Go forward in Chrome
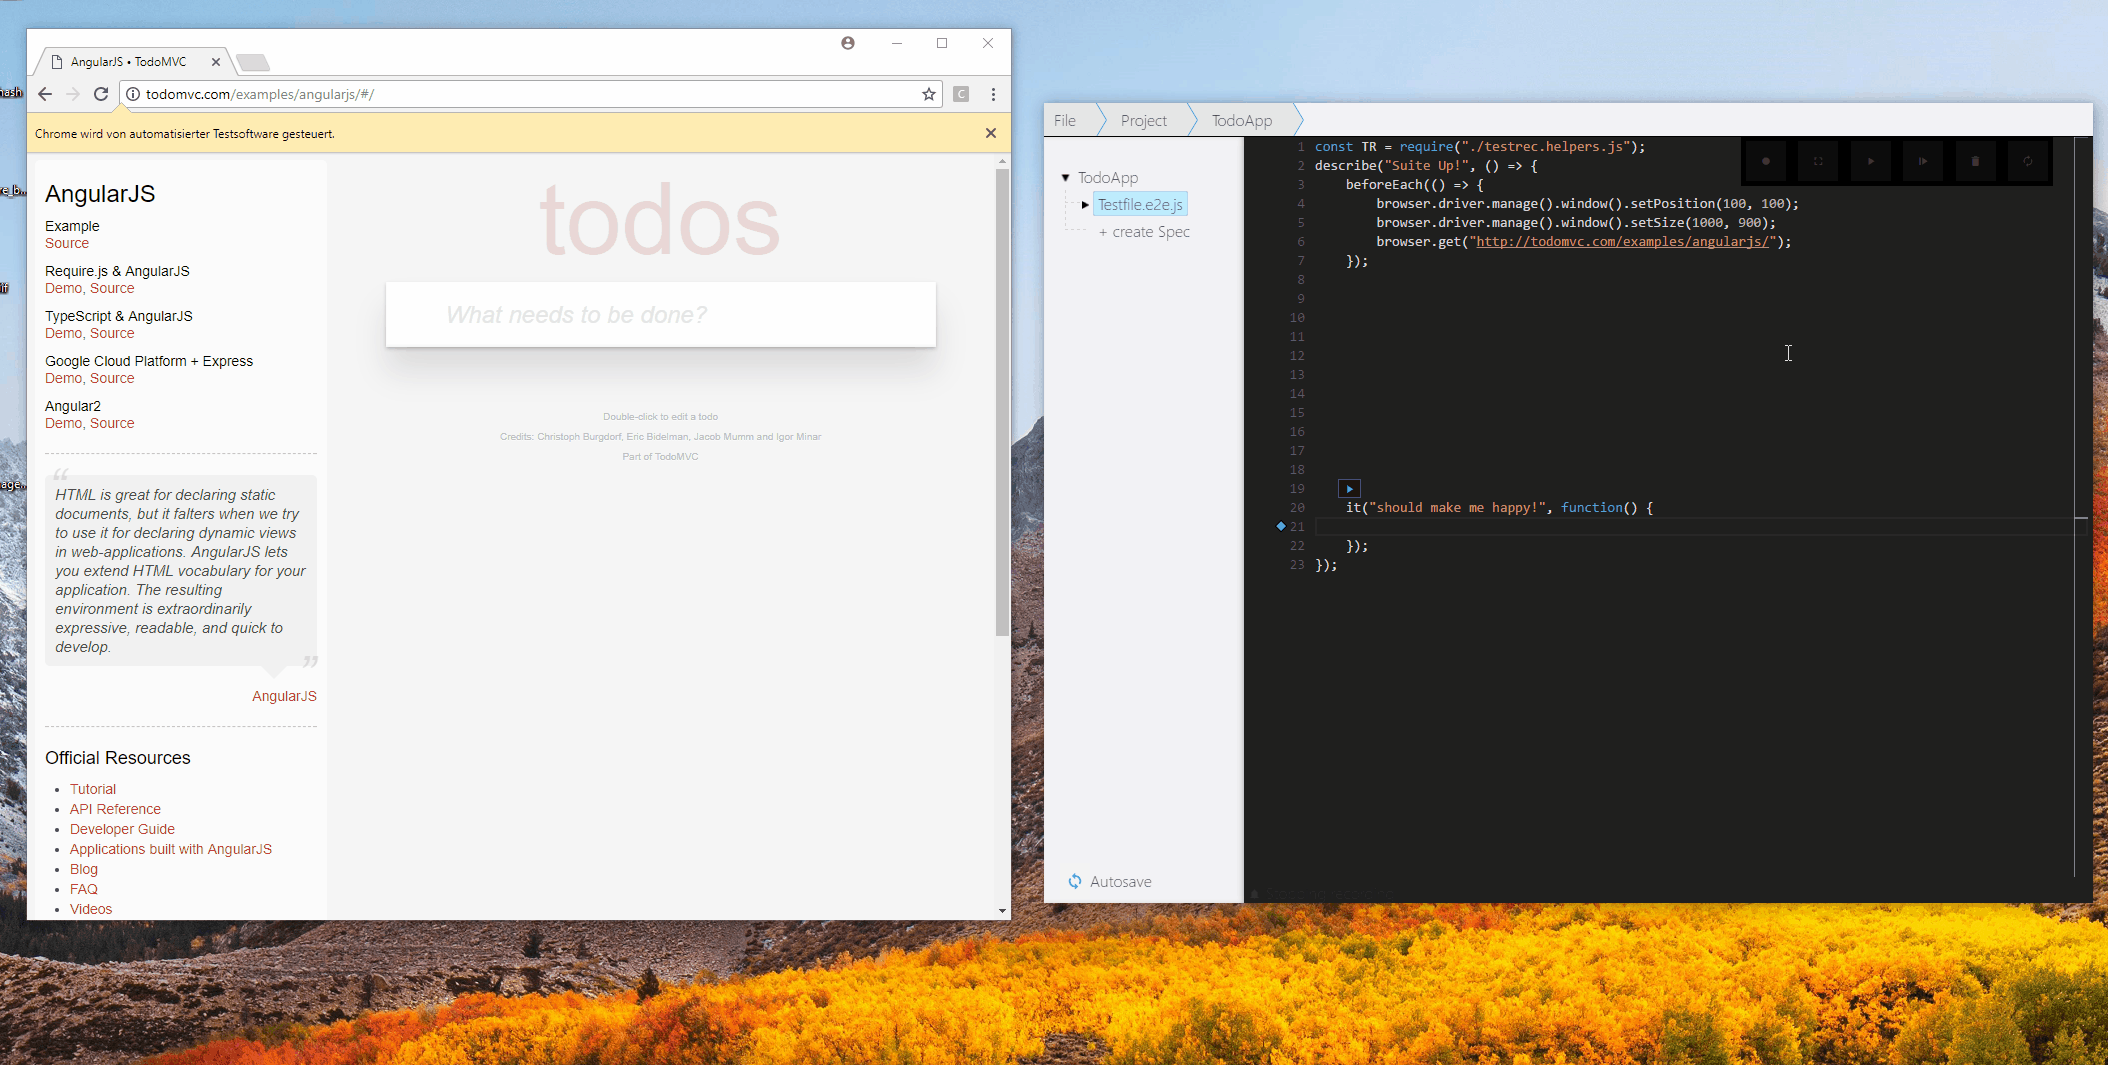Screen dimensions: 2108x1065 pyautogui.click(x=73, y=94)
